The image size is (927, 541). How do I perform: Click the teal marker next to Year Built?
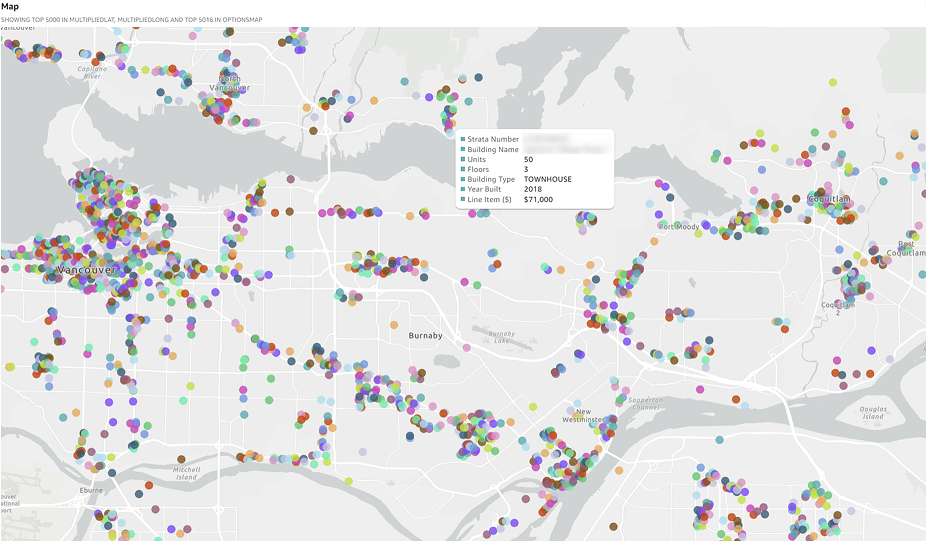click(x=464, y=189)
